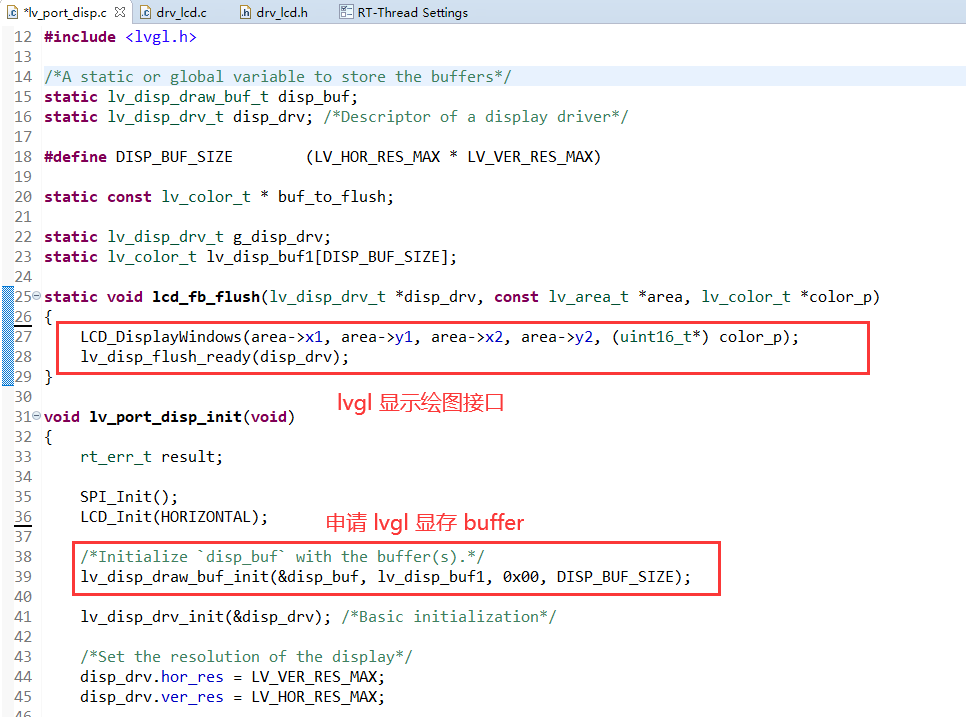Click the C file icon on drv_lcd.c tab
Viewport: 966px width, 717px height.
coord(144,13)
